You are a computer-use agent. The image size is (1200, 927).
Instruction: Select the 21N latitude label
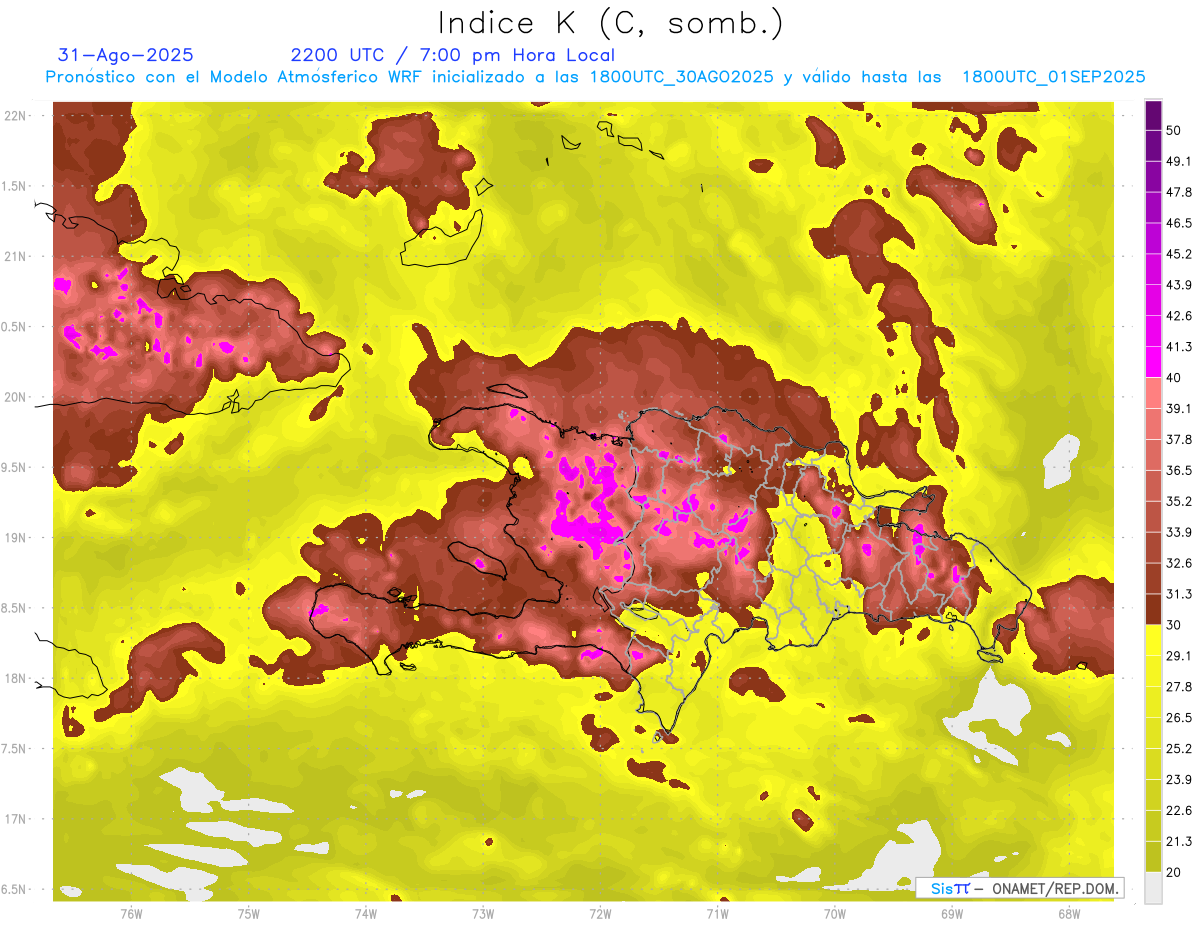coord(16,256)
